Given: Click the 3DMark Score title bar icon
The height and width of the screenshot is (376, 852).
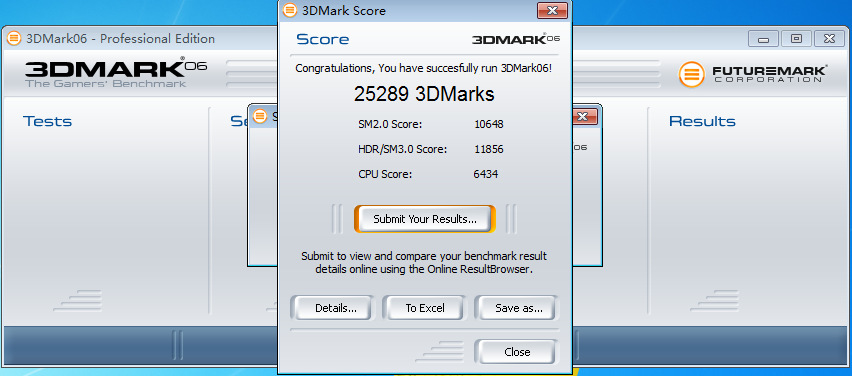Looking at the screenshot, I should (x=290, y=10).
